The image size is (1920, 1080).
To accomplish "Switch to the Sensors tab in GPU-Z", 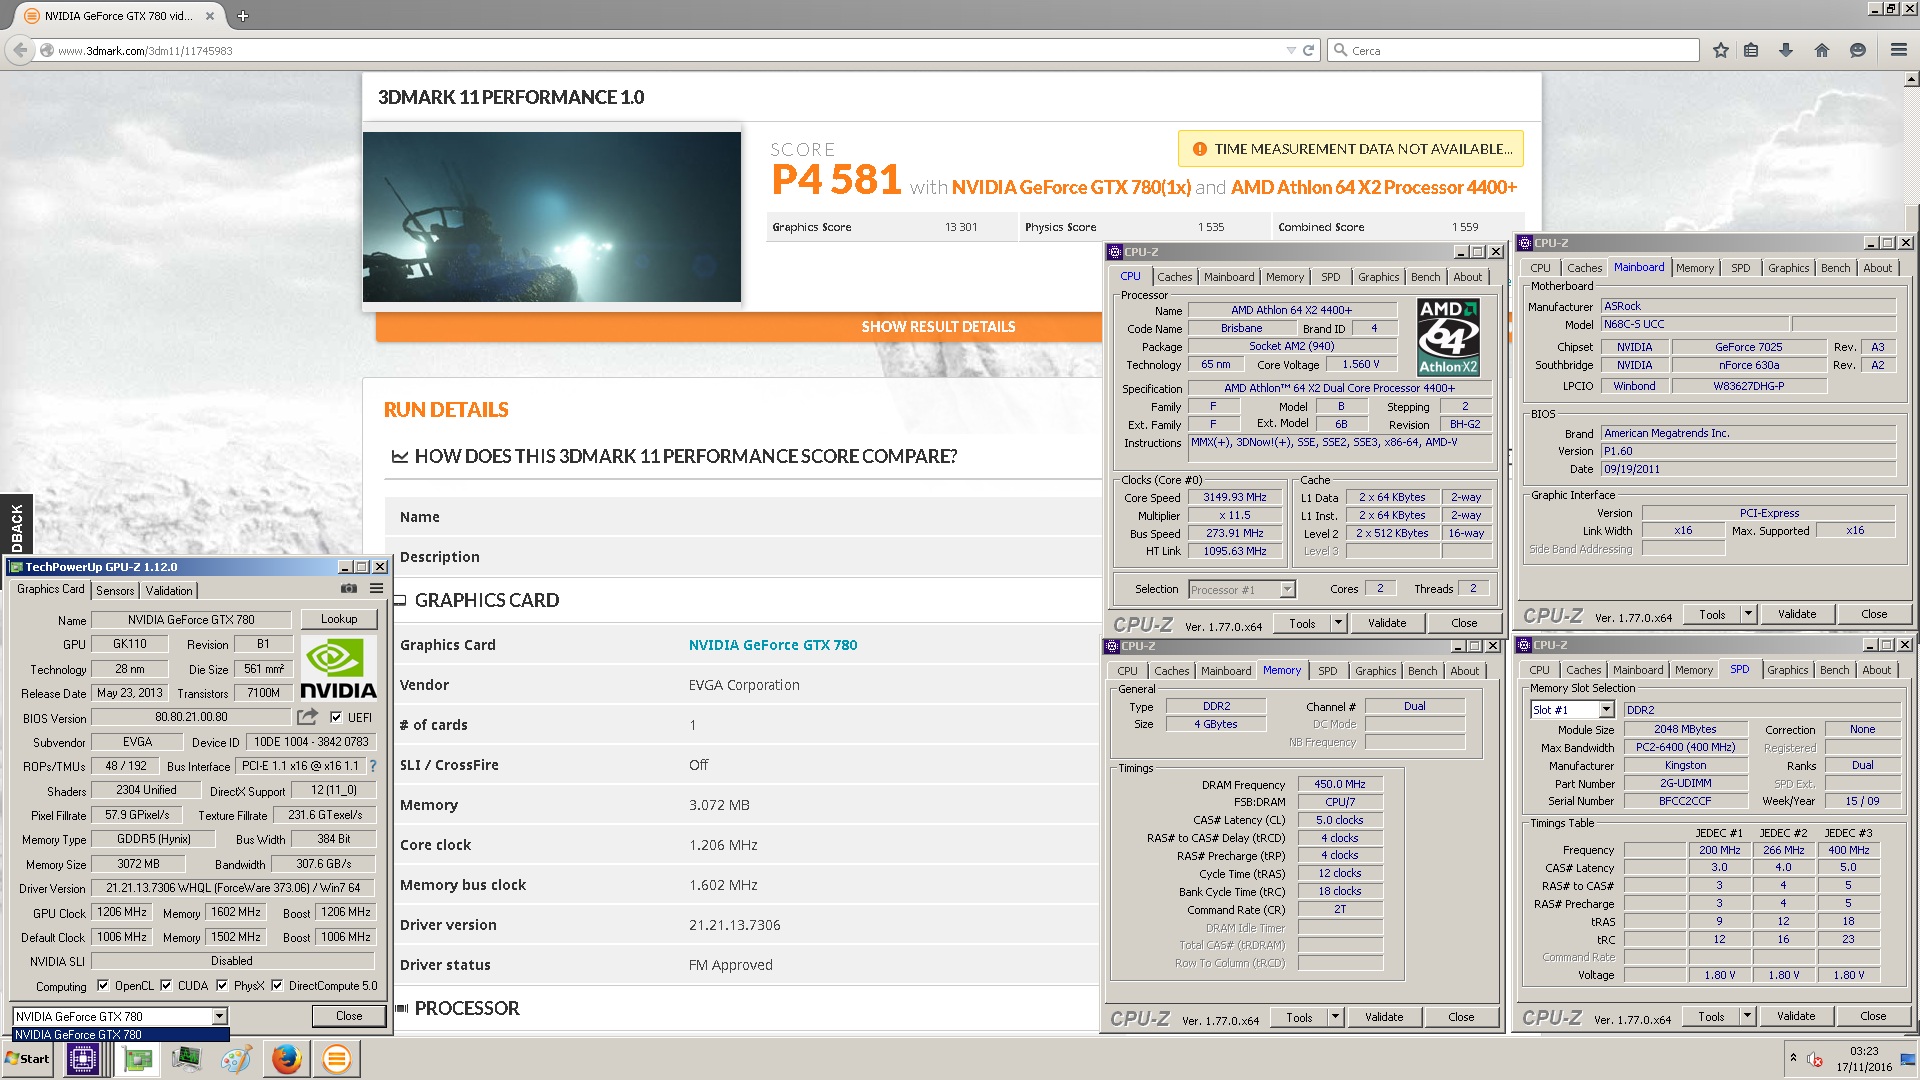I will (115, 591).
